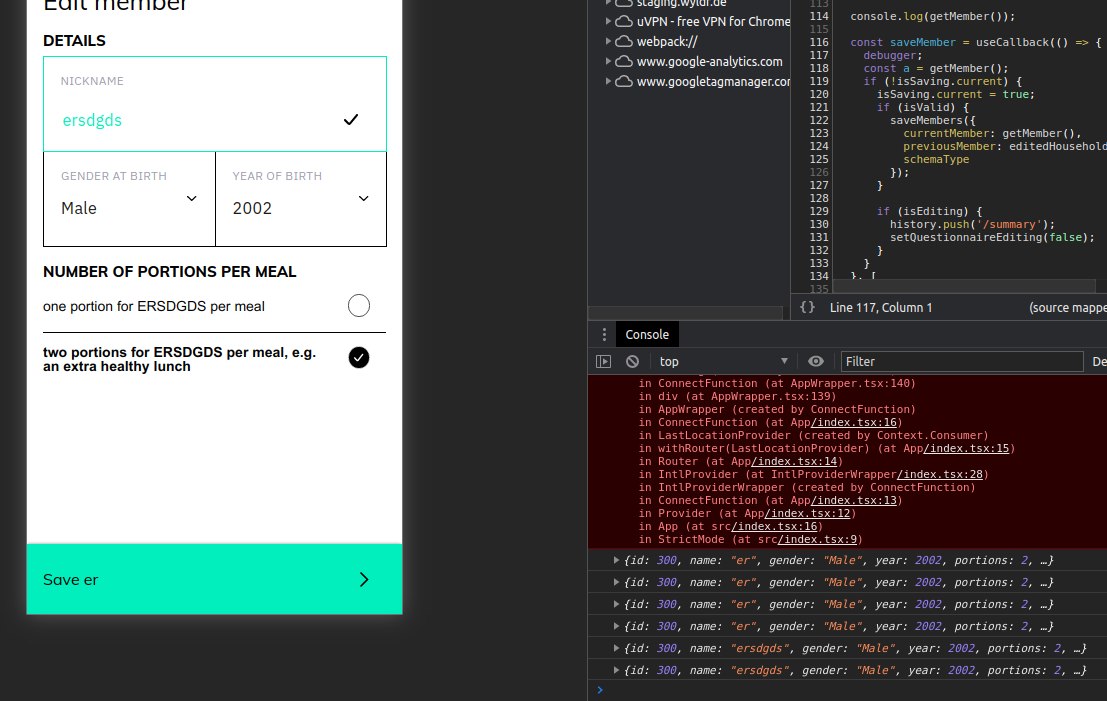The height and width of the screenshot is (701, 1107).
Task: Expand the second logged "er" object
Action: point(616,582)
